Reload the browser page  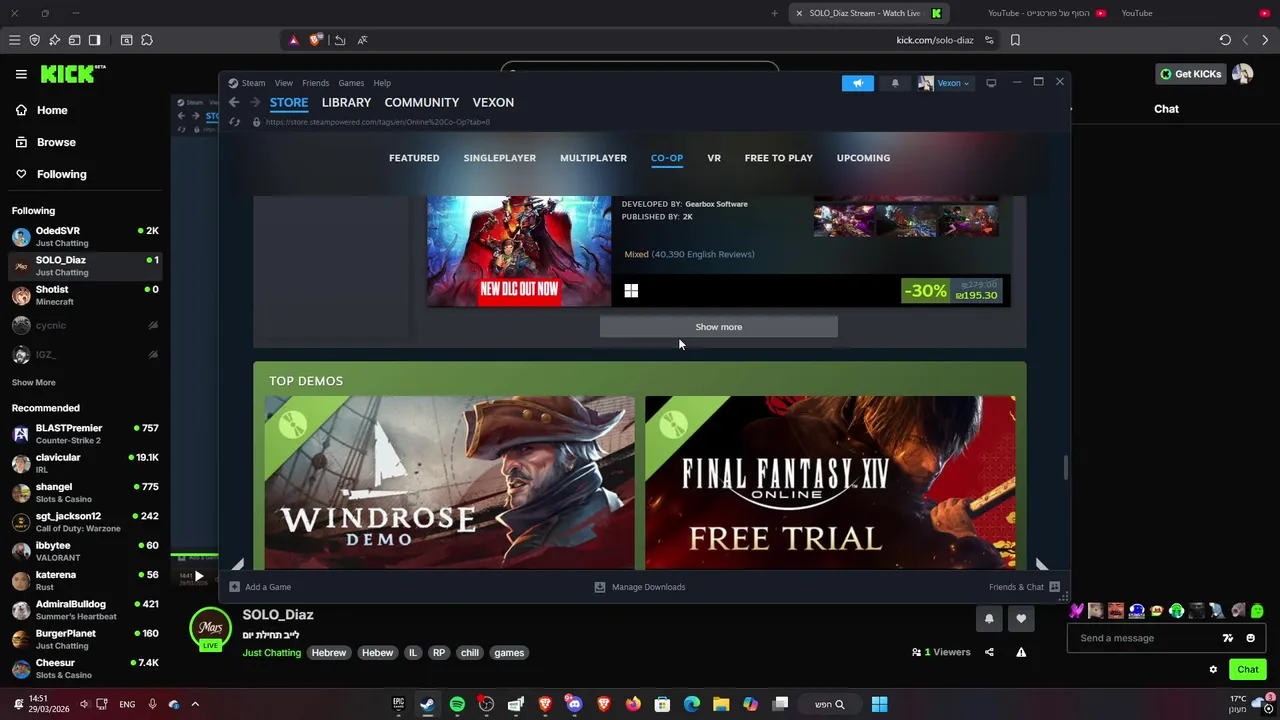pos(1225,40)
